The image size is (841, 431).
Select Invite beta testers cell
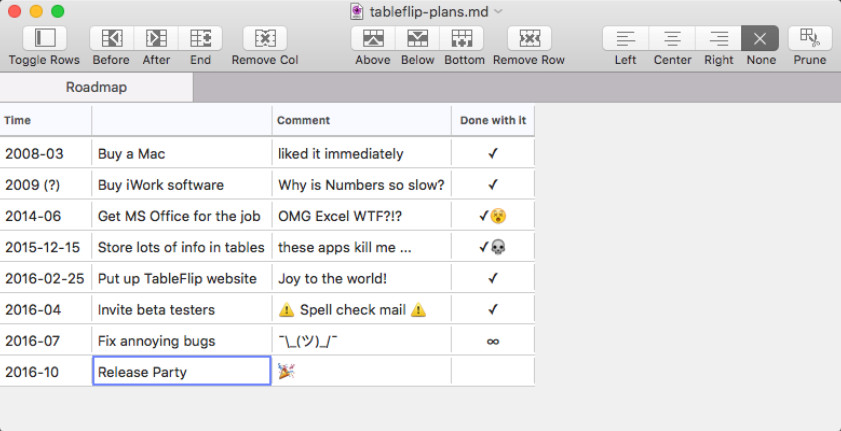(x=182, y=309)
